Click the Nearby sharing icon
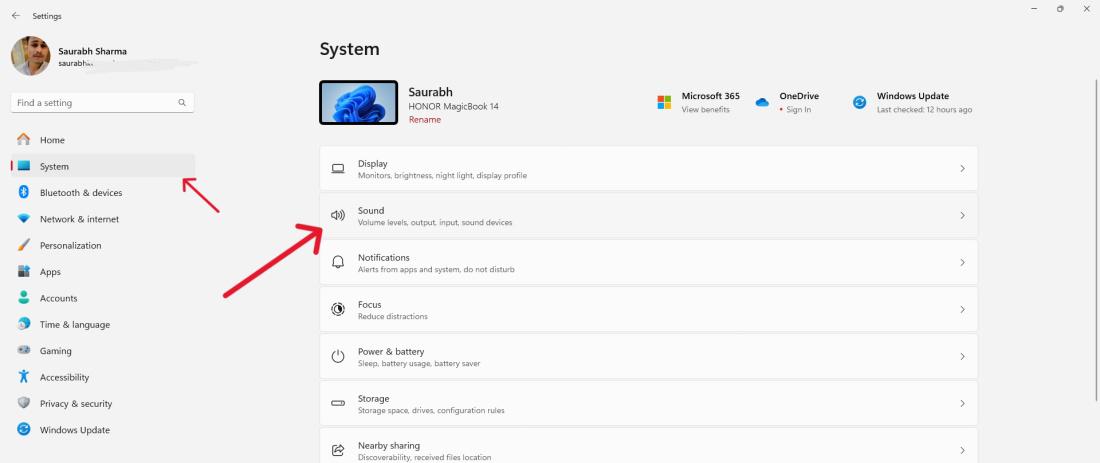Screen dimensions: 1100x463 (338, 450)
